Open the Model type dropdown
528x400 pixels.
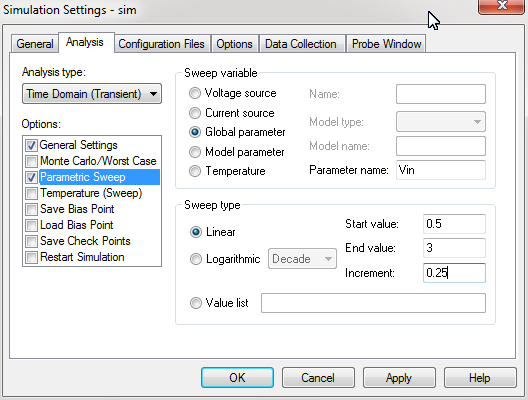coord(441,122)
